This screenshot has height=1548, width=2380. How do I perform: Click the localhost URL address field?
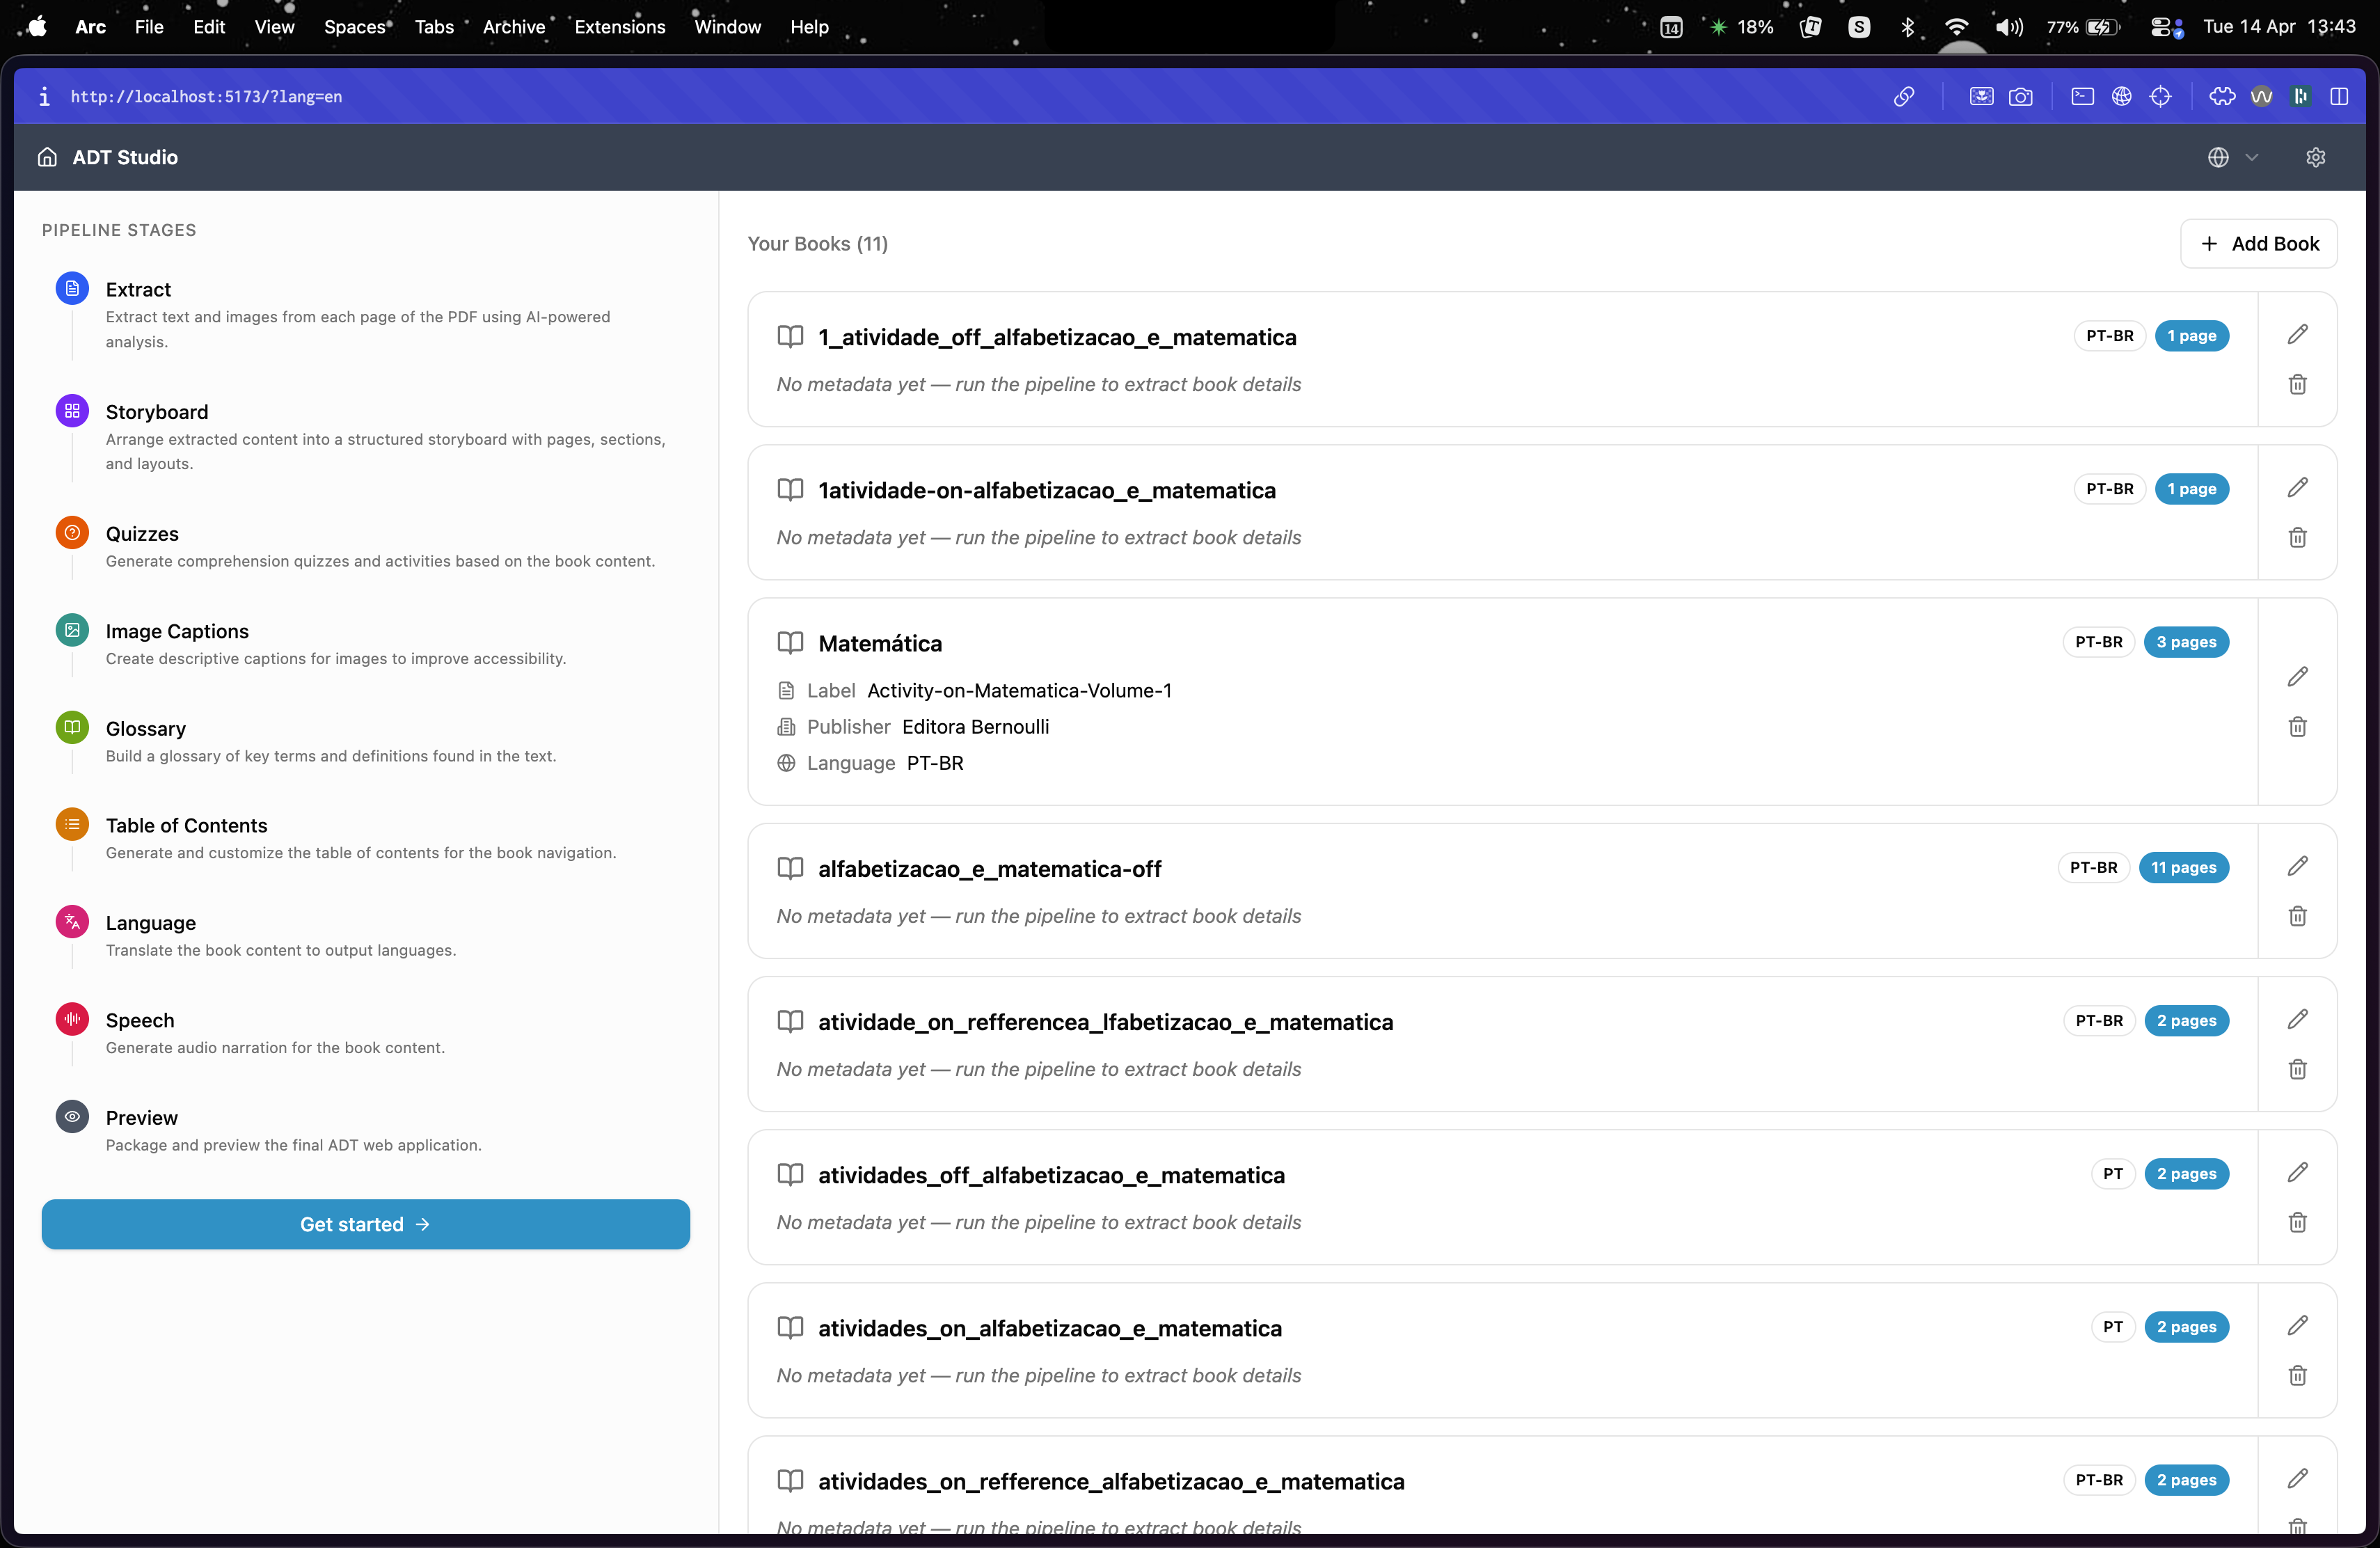206,96
